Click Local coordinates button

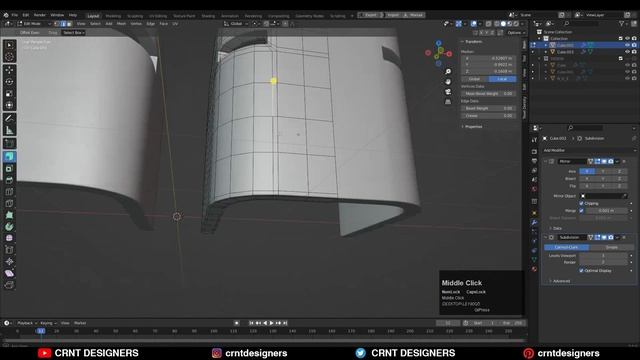(x=502, y=79)
